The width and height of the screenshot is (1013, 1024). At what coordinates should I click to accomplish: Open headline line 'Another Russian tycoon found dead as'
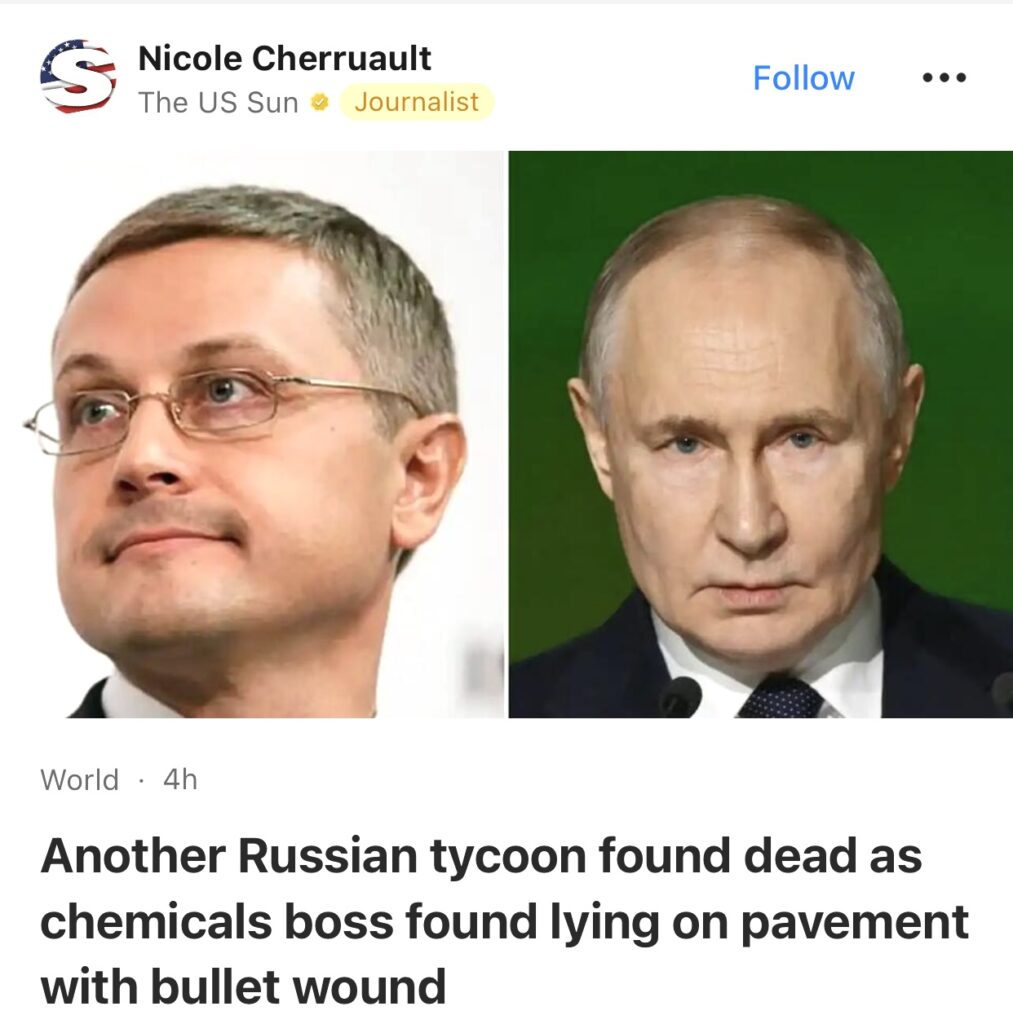(x=481, y=856)
